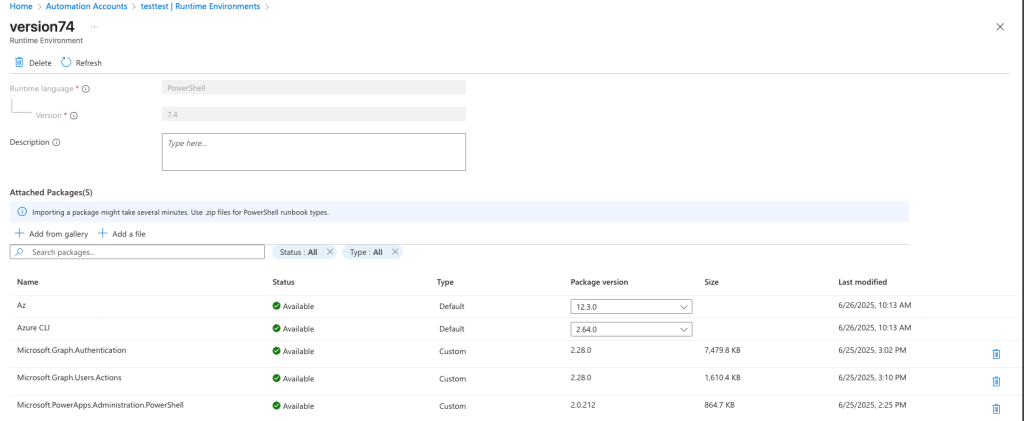Click the ellipsis next to version74 title

pyautogui.click(x=94, y=25)
